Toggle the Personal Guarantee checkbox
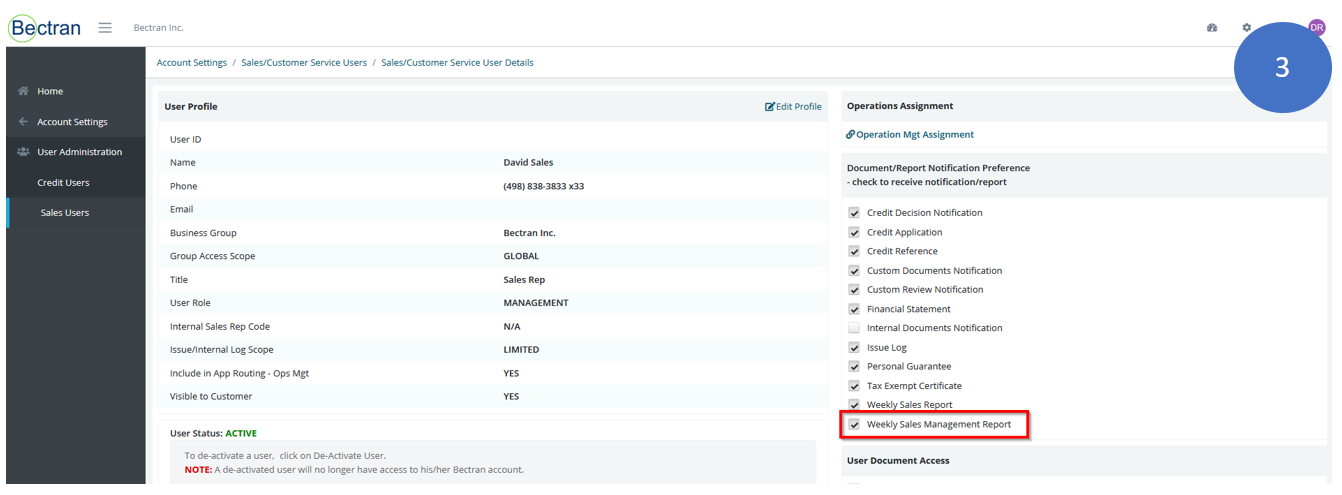1342x495 pixels. click(854, 367)
